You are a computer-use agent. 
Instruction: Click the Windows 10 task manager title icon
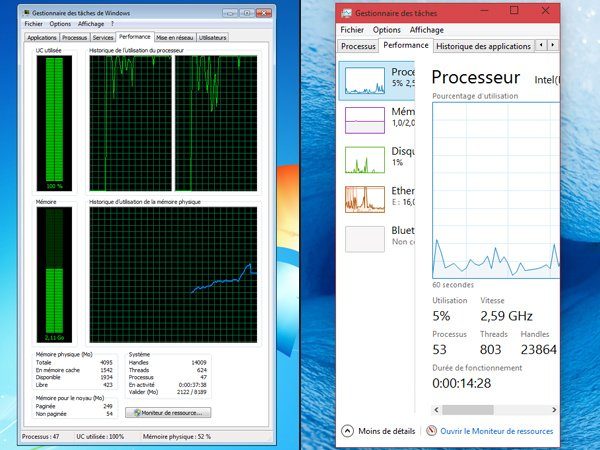point(346,13)
